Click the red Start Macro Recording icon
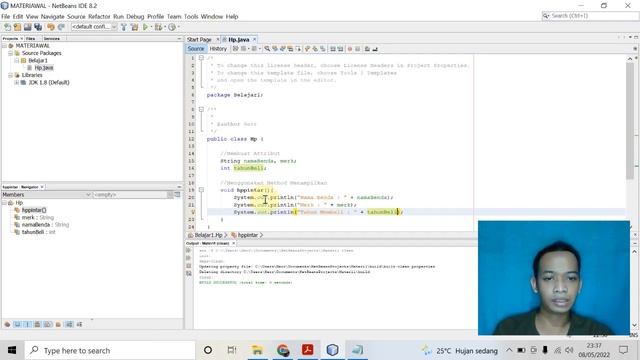This screenshot has height=360, width=640. point(350,49)
